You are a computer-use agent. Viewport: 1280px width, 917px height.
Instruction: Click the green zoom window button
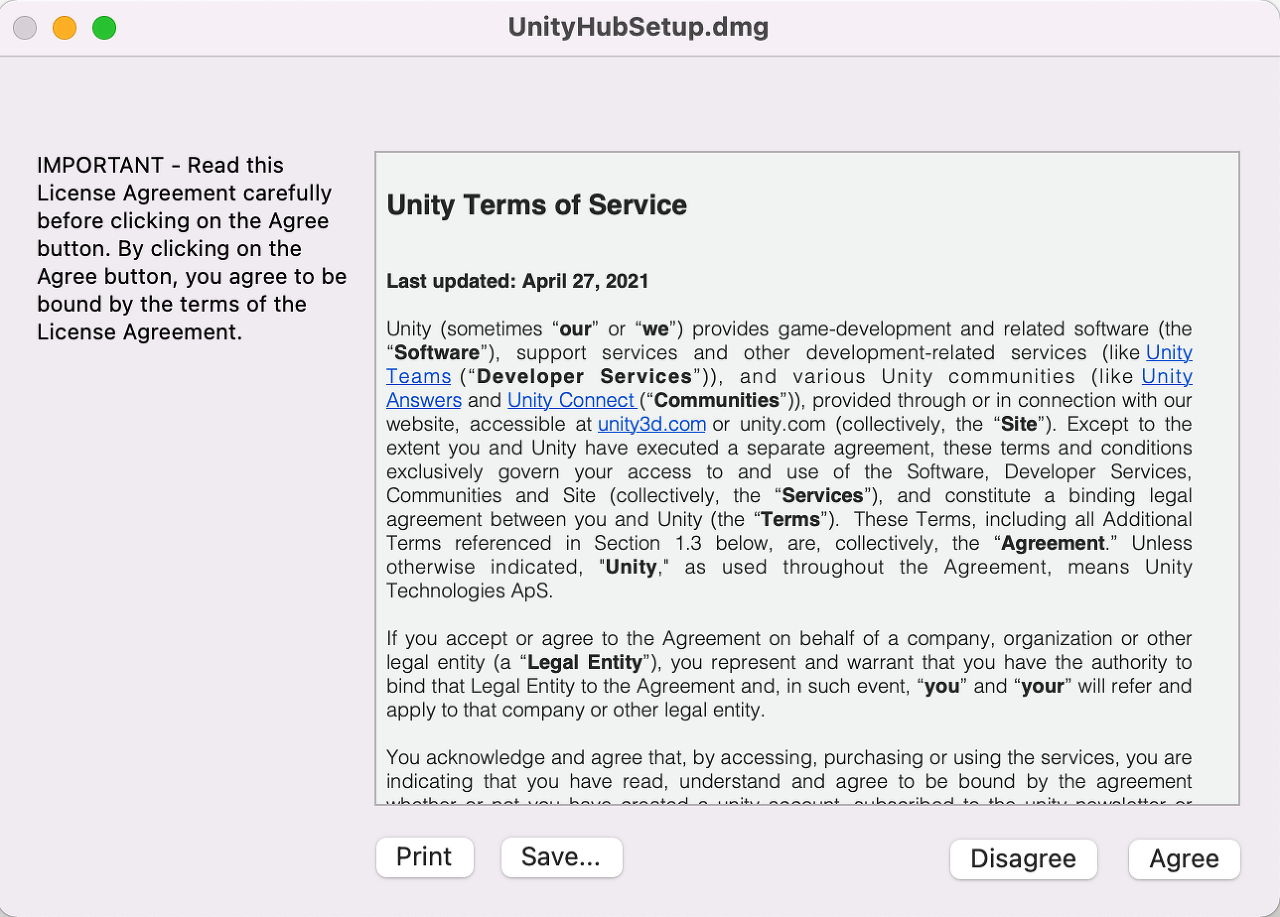click(x=104, y=28)
